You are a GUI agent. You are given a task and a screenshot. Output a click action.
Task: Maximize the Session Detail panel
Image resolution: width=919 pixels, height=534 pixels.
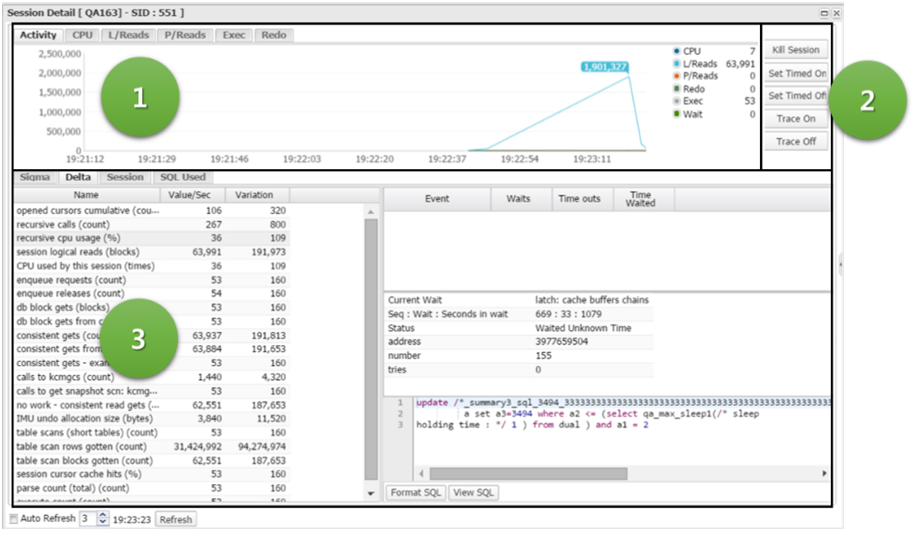tap(824, 13)
